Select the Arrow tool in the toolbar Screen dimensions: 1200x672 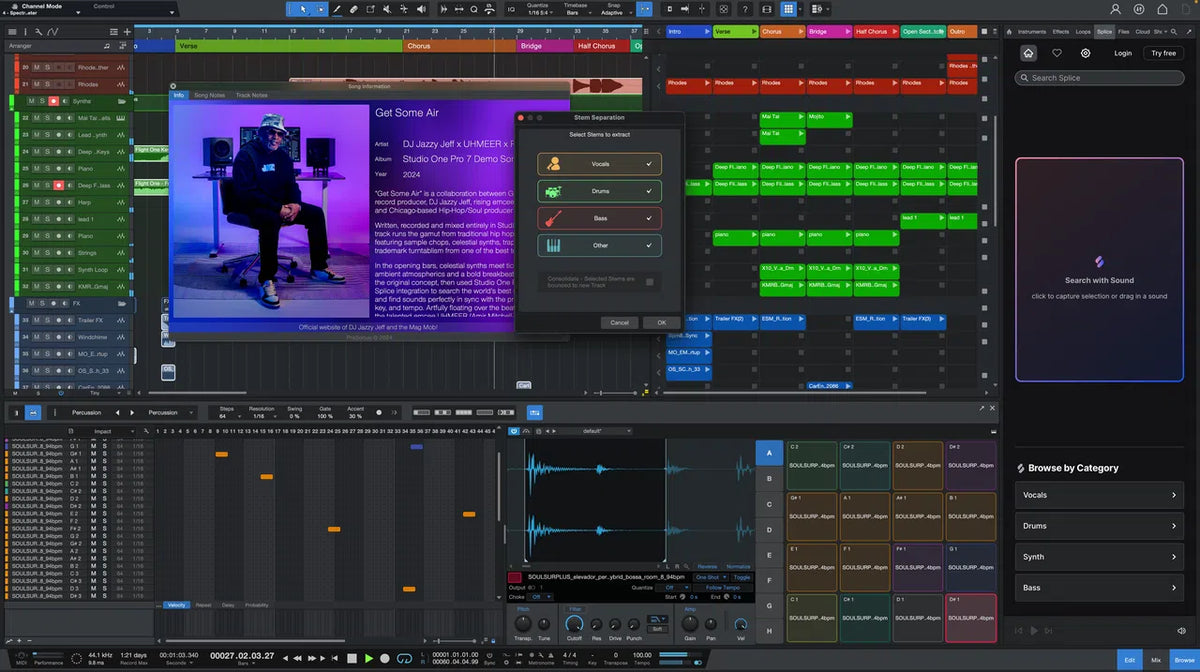click(304, 9)
